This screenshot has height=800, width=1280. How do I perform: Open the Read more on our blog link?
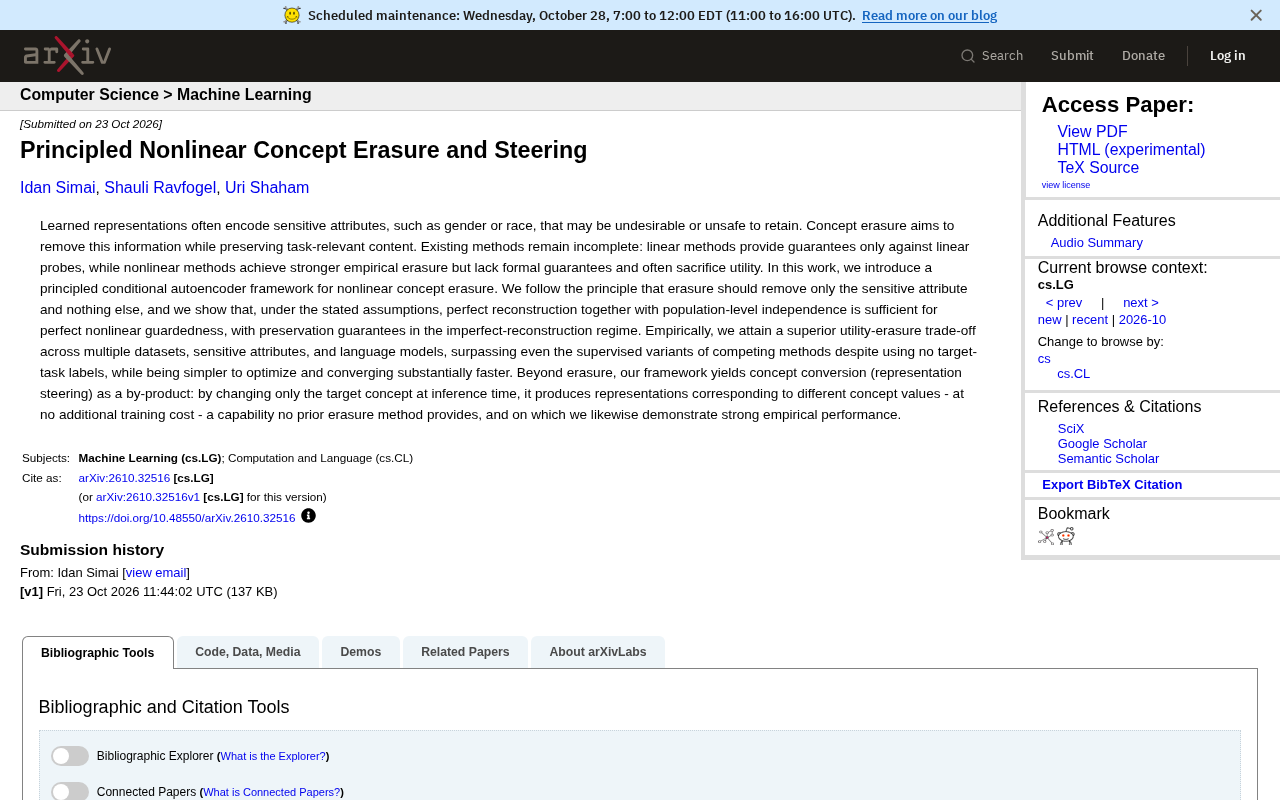pos(929,15)
